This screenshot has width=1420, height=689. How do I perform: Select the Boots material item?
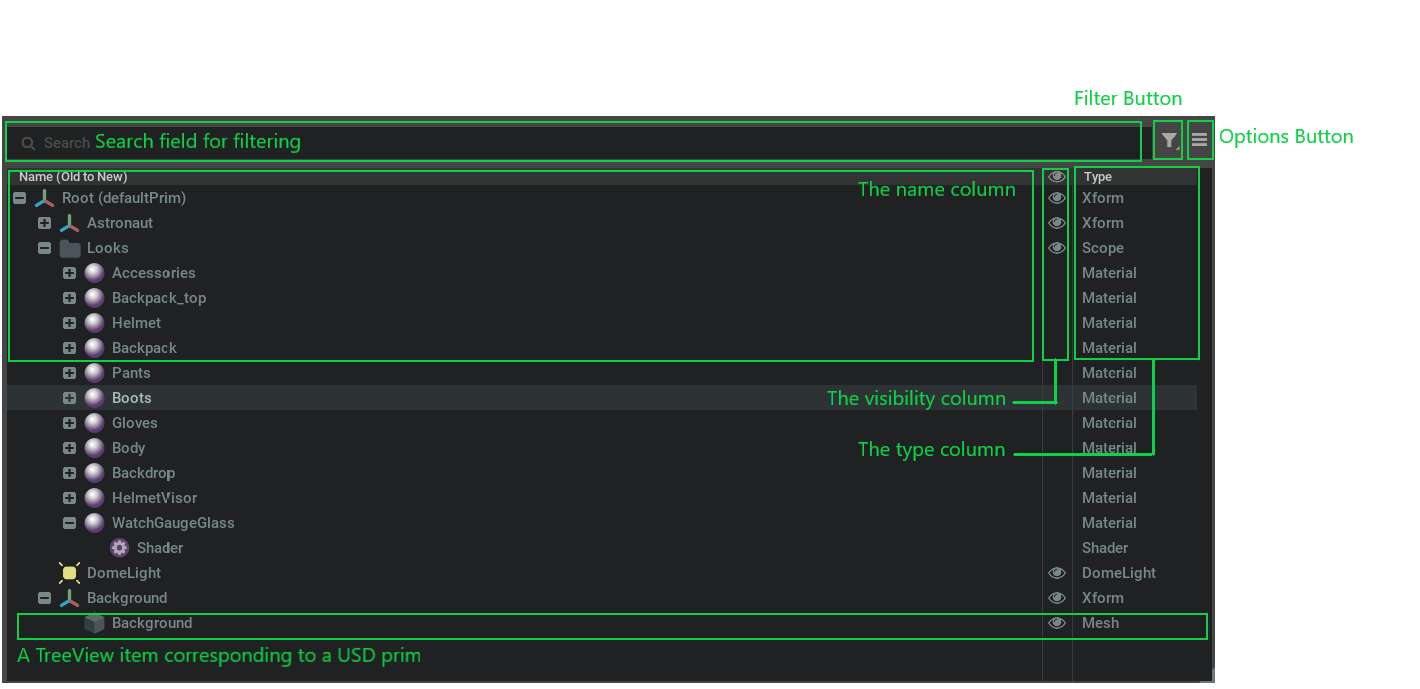[132, 398]
